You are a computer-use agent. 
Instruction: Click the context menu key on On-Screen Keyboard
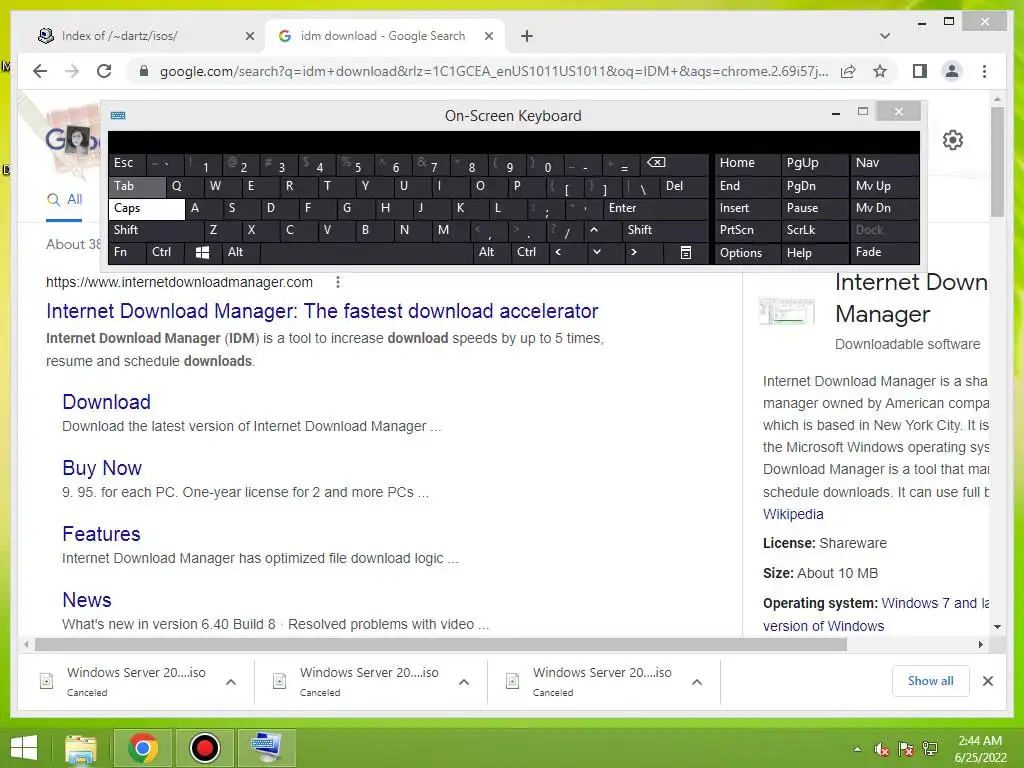(x=685, y=252)
